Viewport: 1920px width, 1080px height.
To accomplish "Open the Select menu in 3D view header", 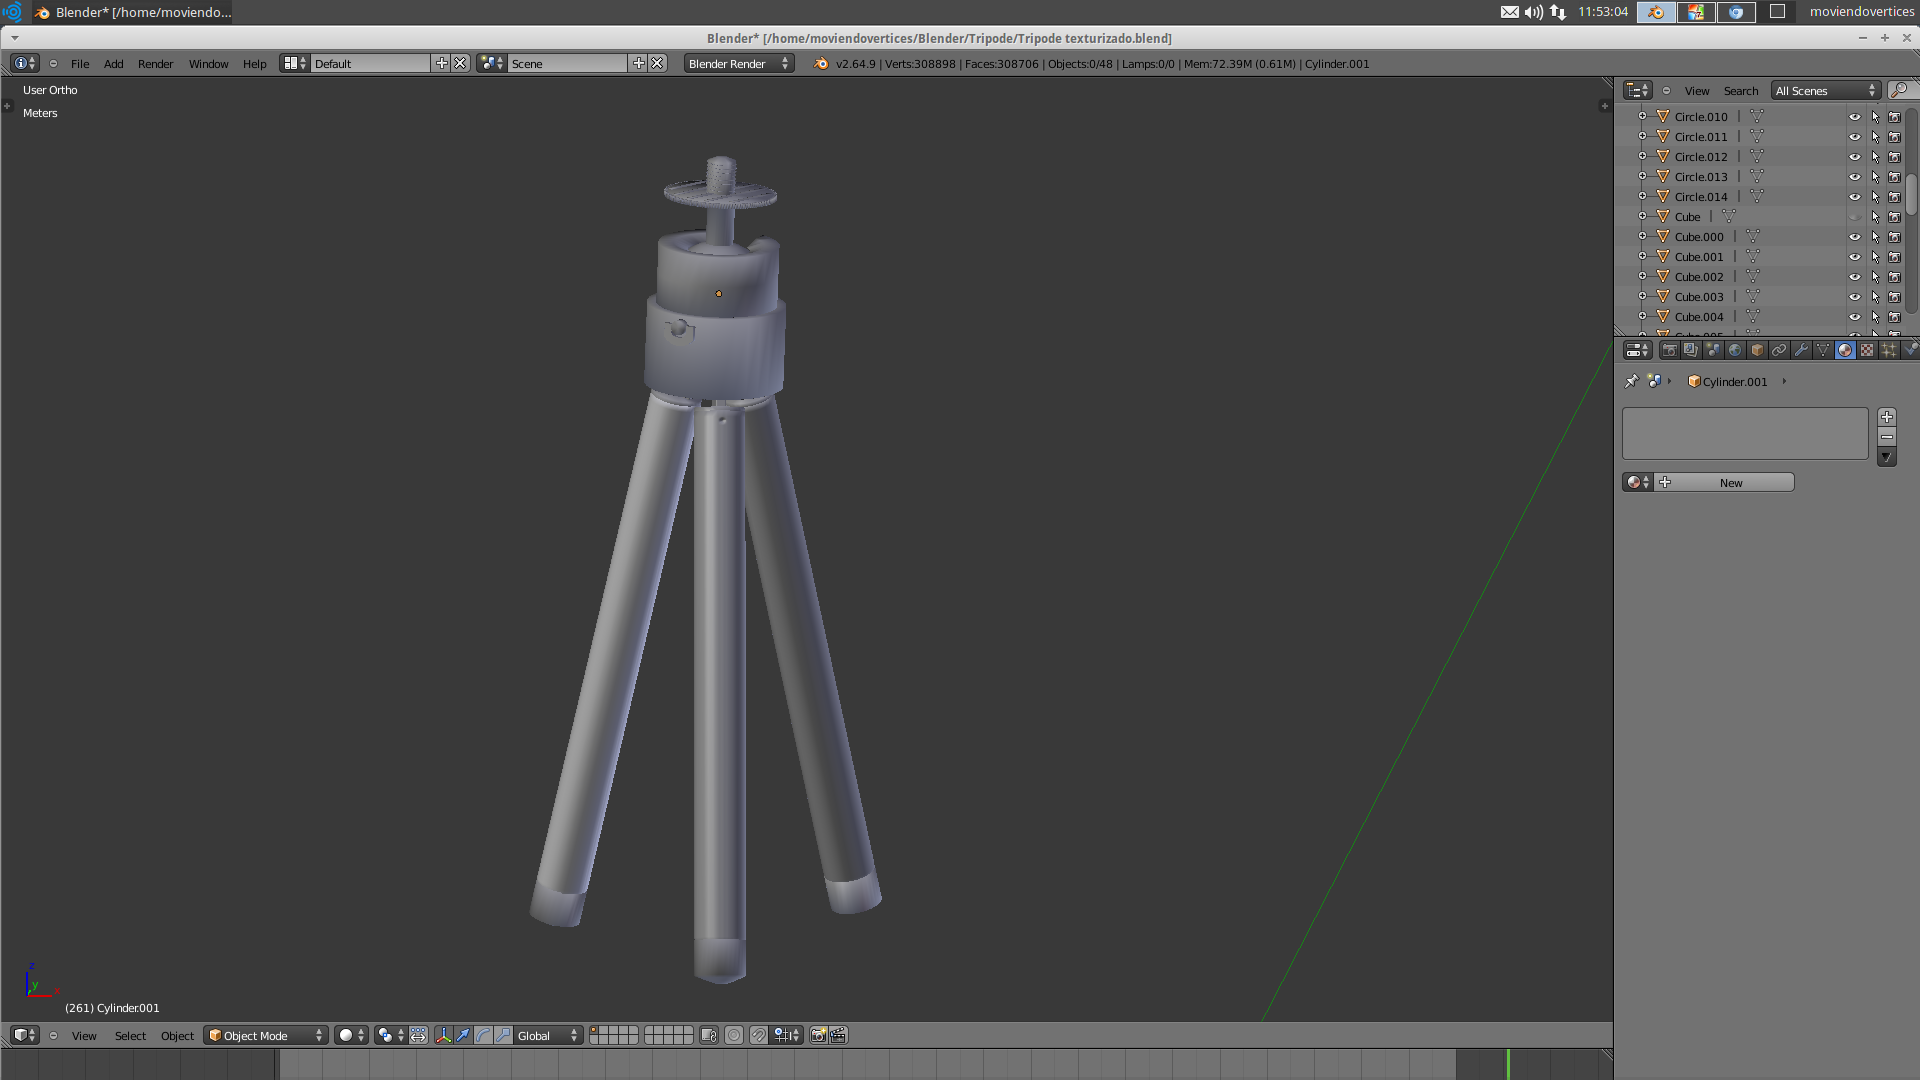I will (x=130, y=1035).
